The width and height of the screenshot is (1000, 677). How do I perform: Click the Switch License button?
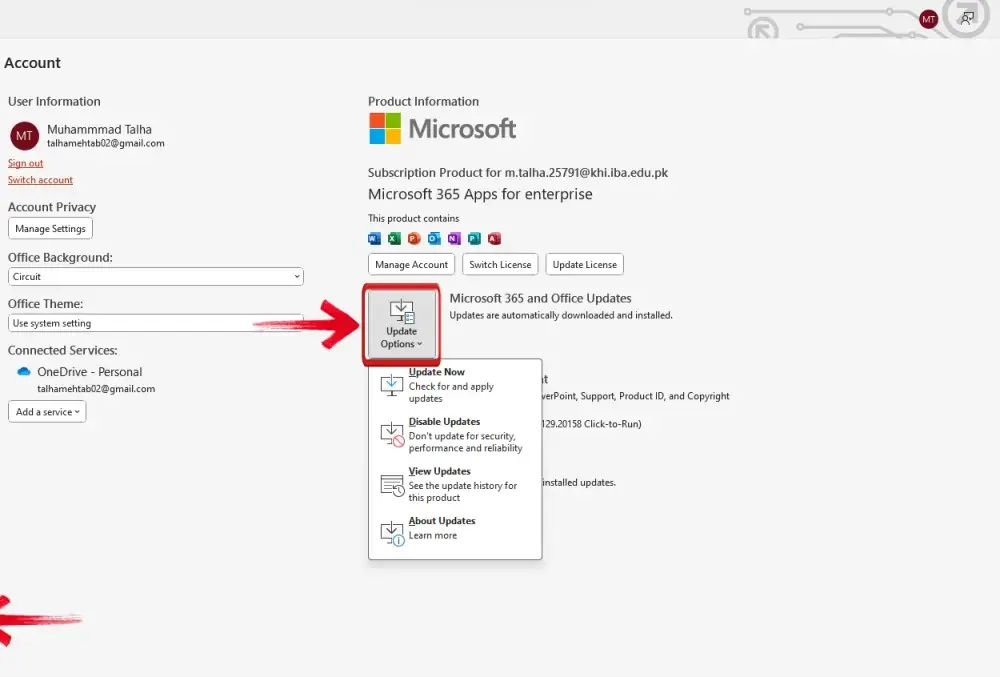[500, 265]
